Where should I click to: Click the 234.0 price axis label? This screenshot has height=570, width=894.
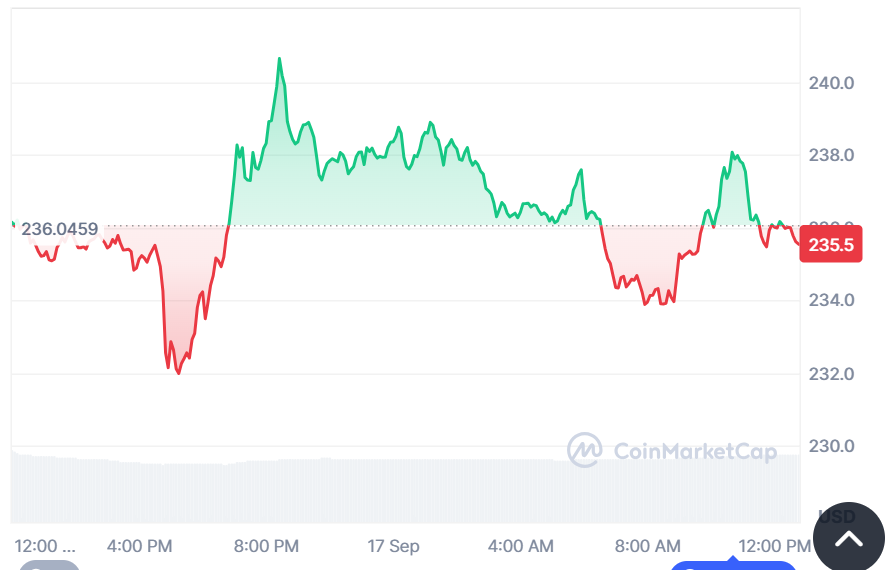coord(831,301)
